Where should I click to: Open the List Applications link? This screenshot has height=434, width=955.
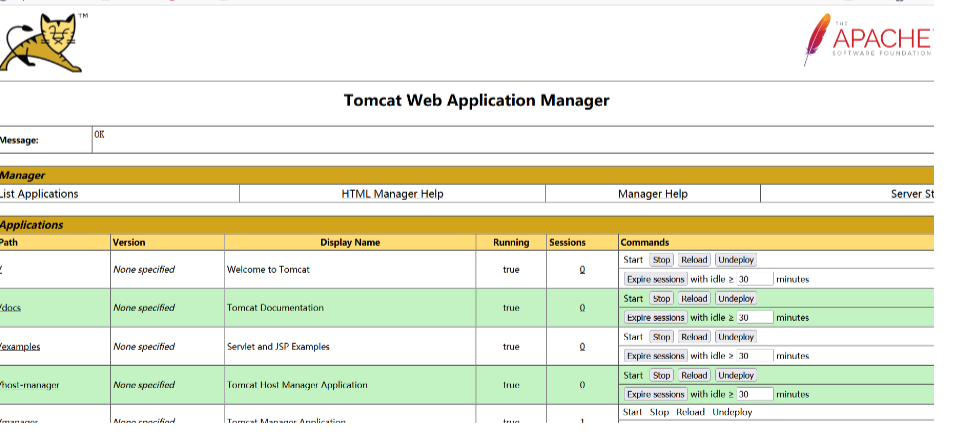(40, 194)
